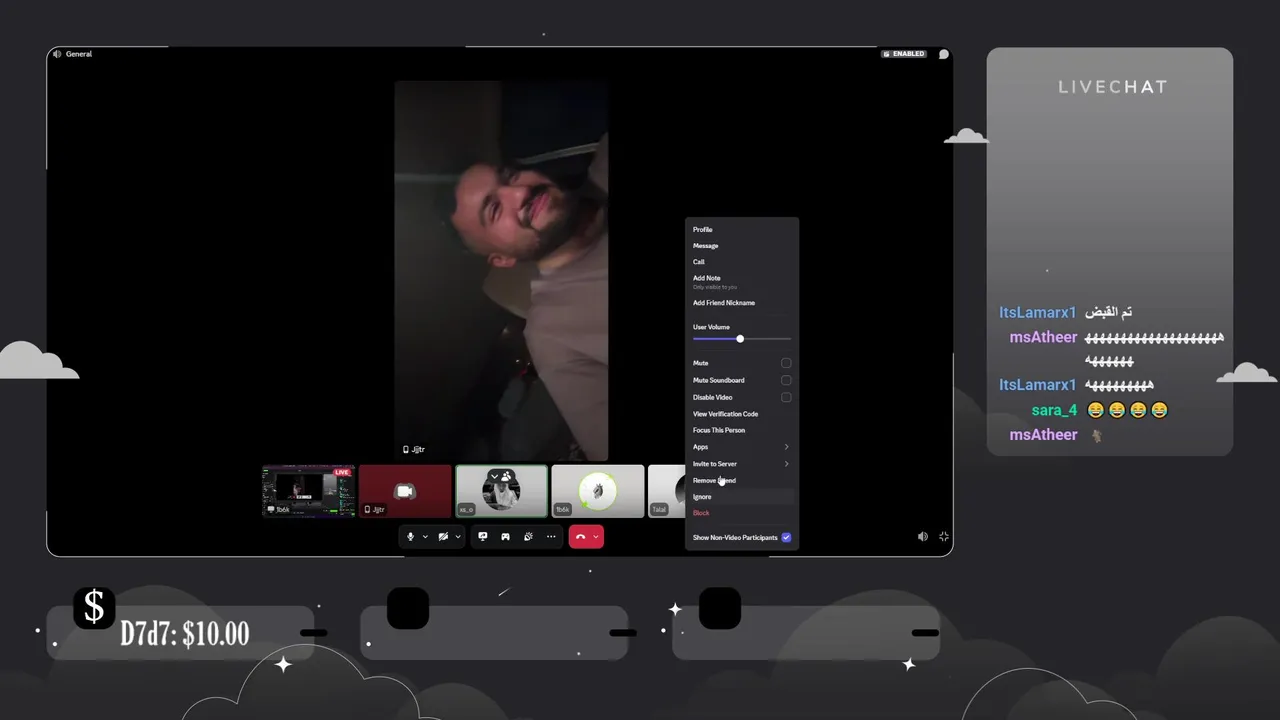Click the LIVECHAT heading
This screenshot has width=1280, height=720.
pyautogui.click(x=1112, y=87)
